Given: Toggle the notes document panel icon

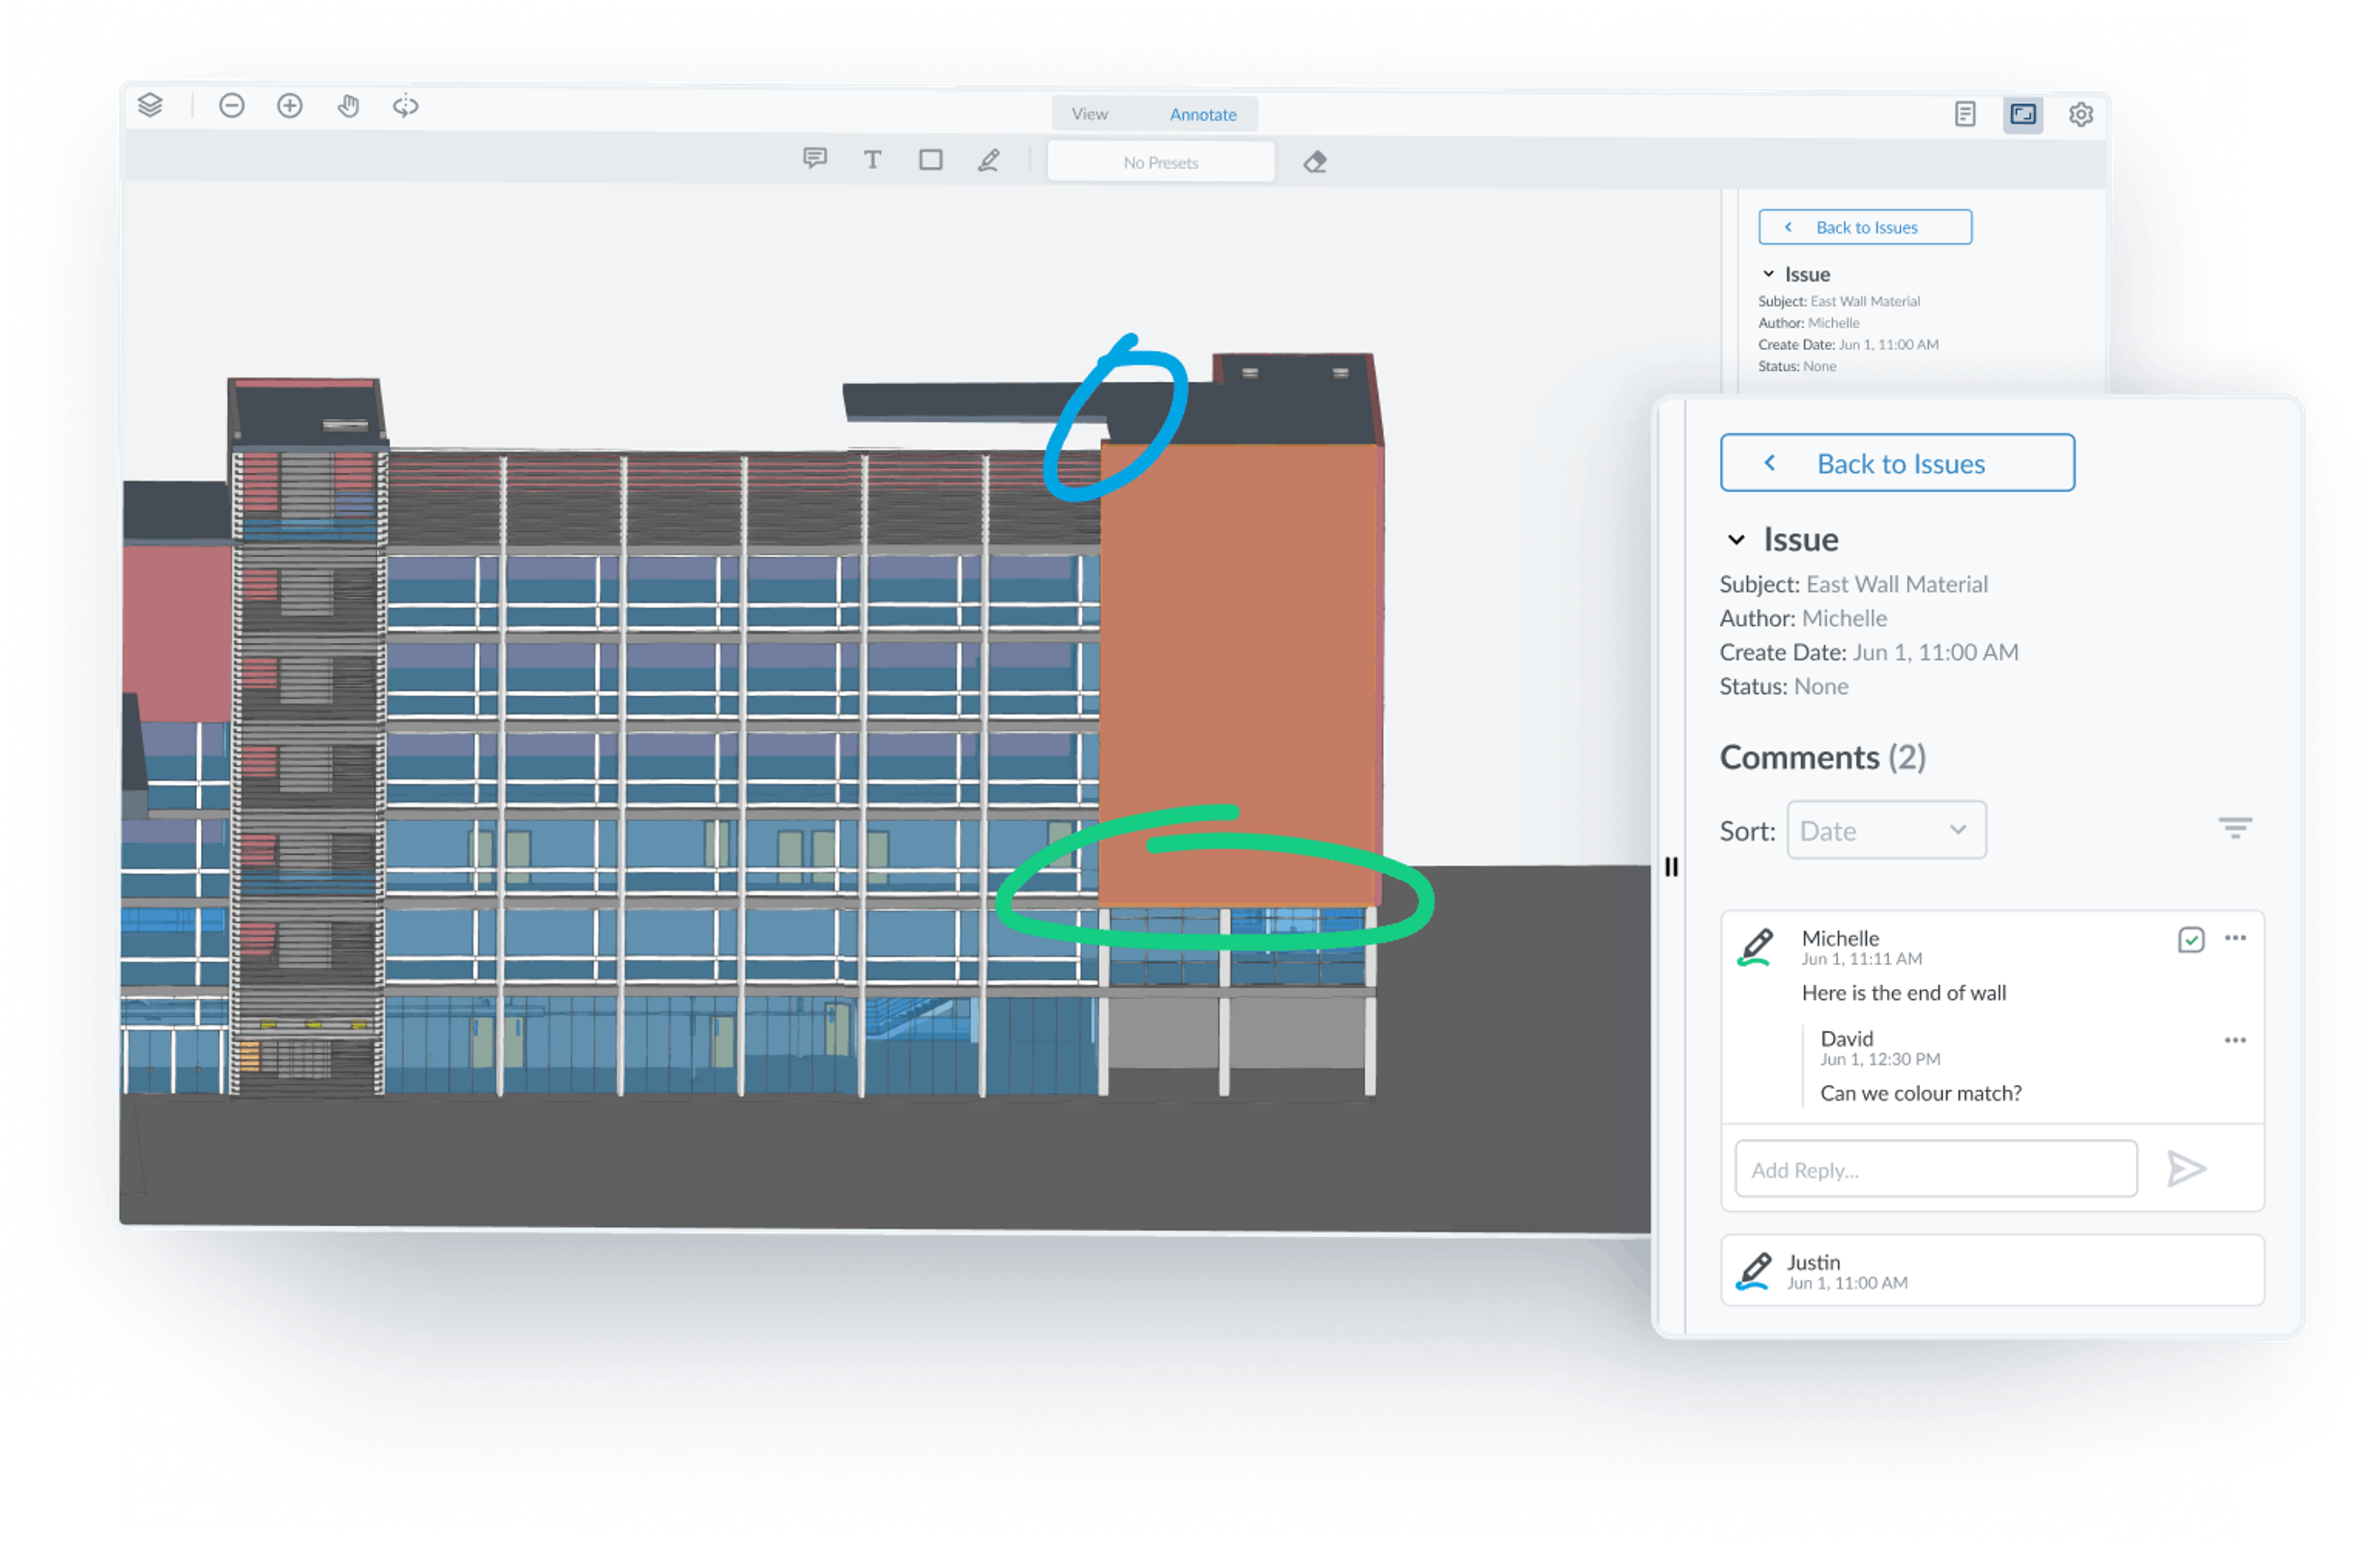Looking at the screenshot, I should click(x=1965, y=115).
